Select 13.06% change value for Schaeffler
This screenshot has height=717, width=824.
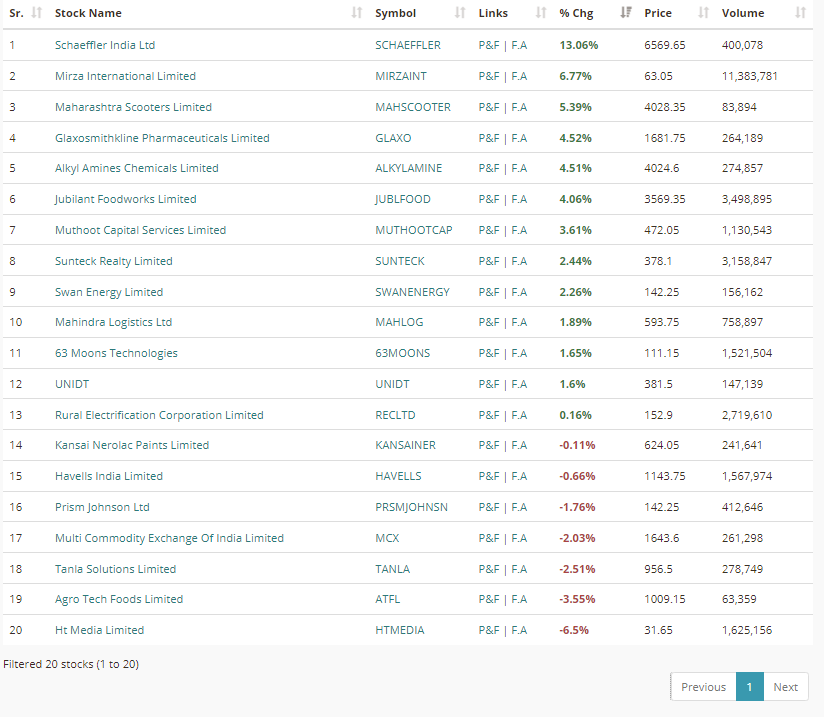[x=579, y=45]
